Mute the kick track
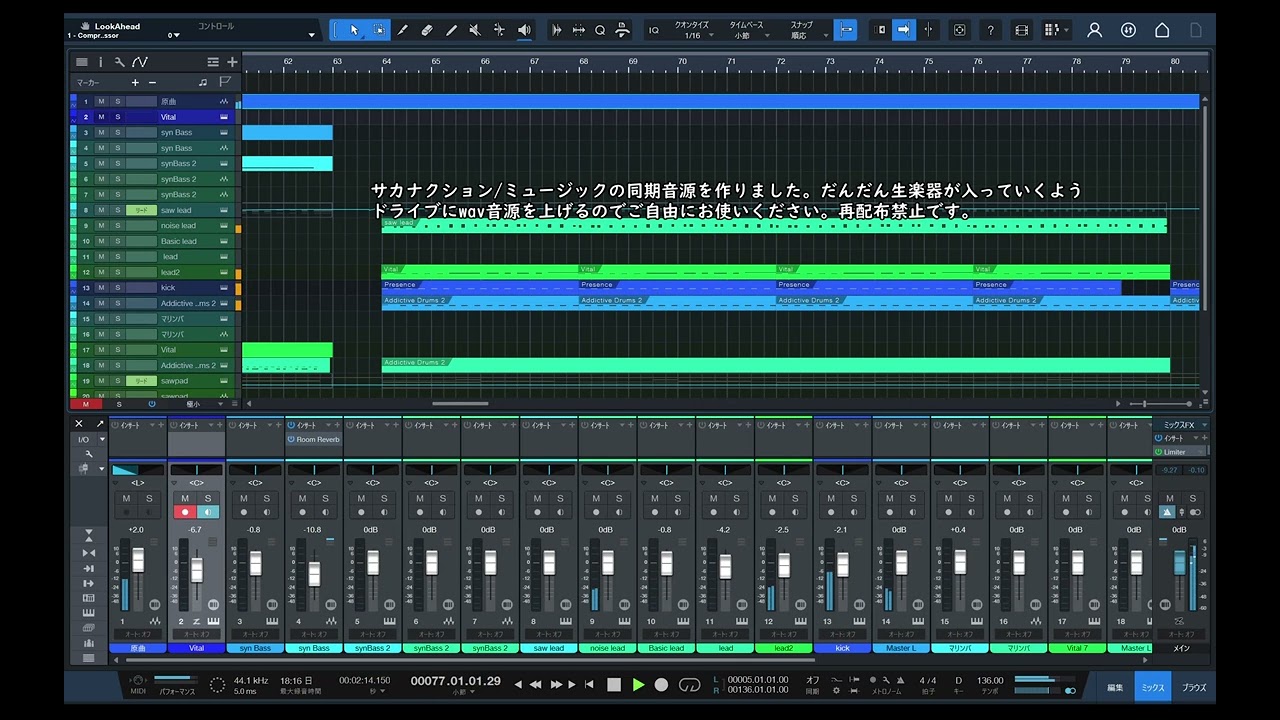 101,287
